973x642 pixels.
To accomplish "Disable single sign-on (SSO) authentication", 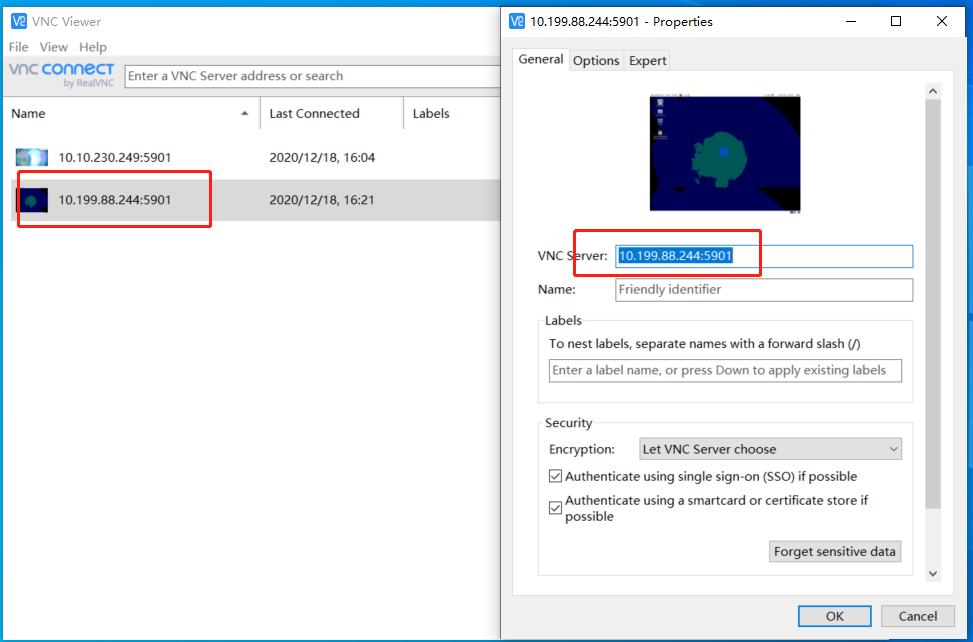I will pyautogui.click(x=555, y=476).
